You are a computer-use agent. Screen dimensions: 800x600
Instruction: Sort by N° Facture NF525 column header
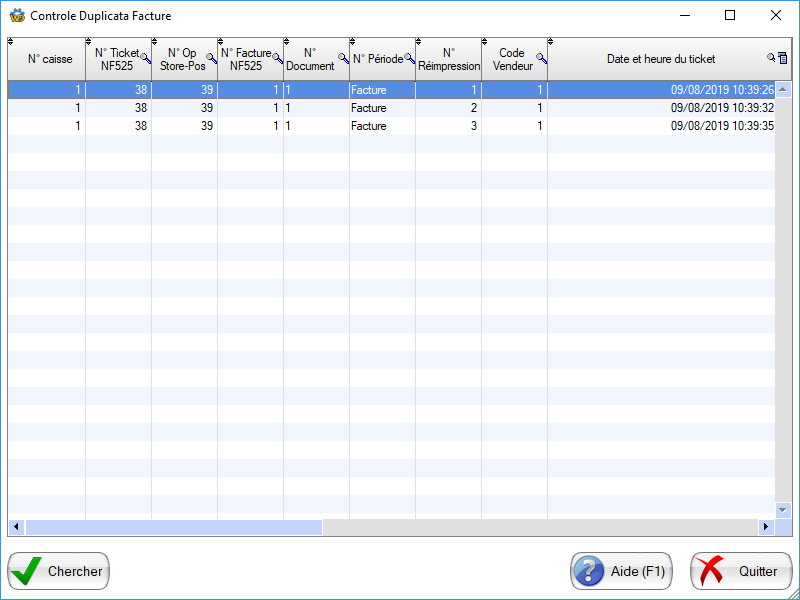246,59
